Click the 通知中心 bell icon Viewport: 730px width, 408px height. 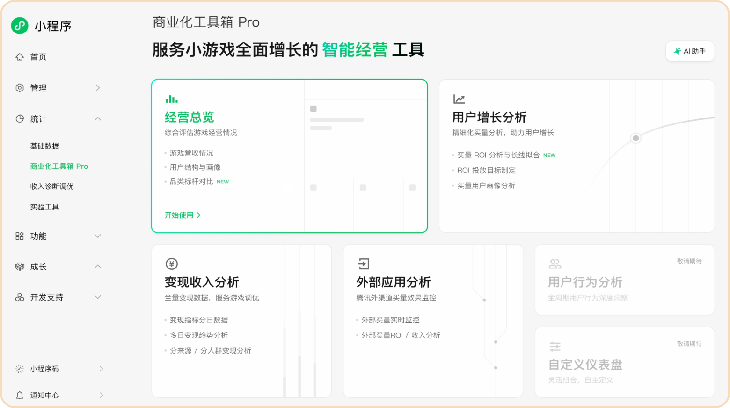pyautogui.click(x=19, y=395)
